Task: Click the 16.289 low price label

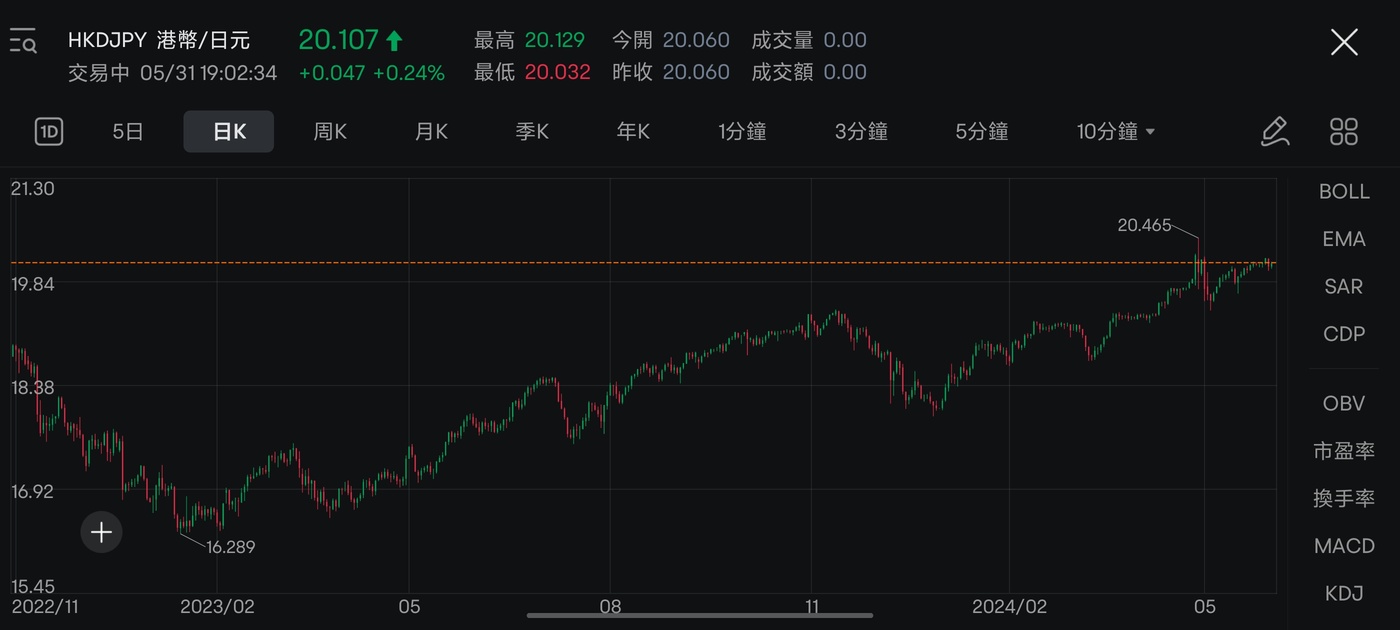Action: point(230,547)
